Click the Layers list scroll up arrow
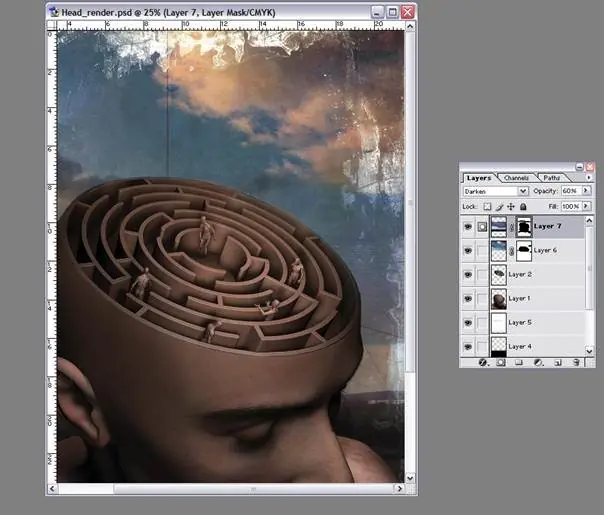This screenshot has width=604, height=515. (x=589, y=220)
